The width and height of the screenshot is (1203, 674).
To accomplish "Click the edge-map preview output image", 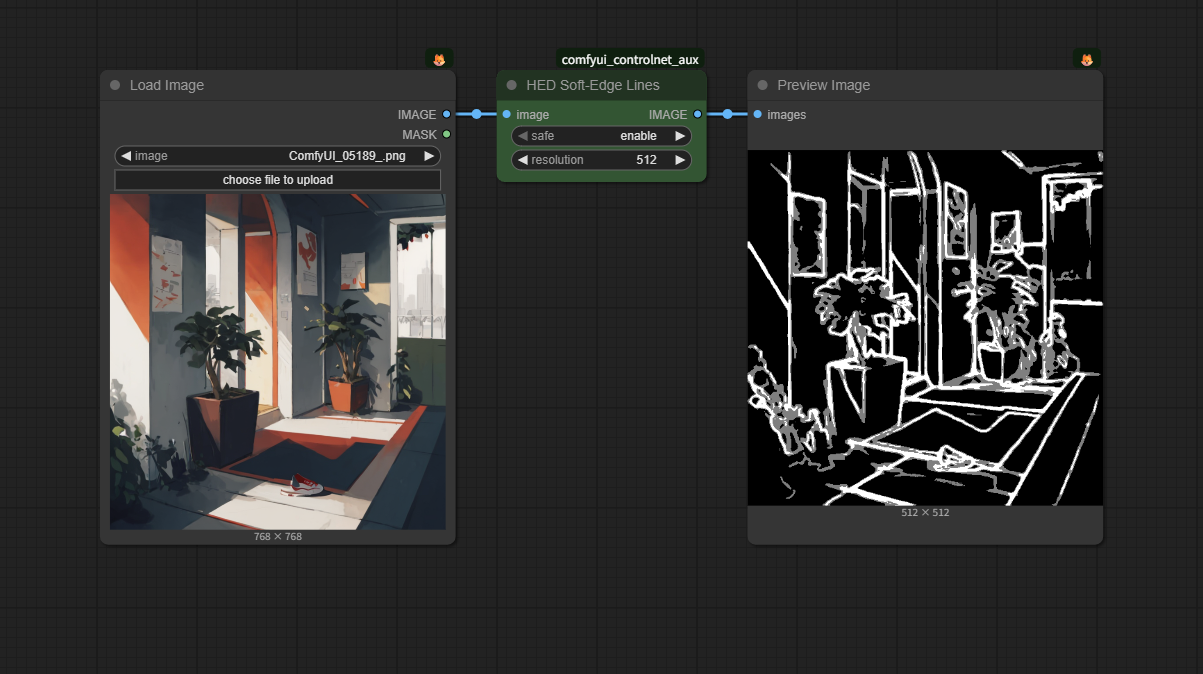I will point(925,328).
